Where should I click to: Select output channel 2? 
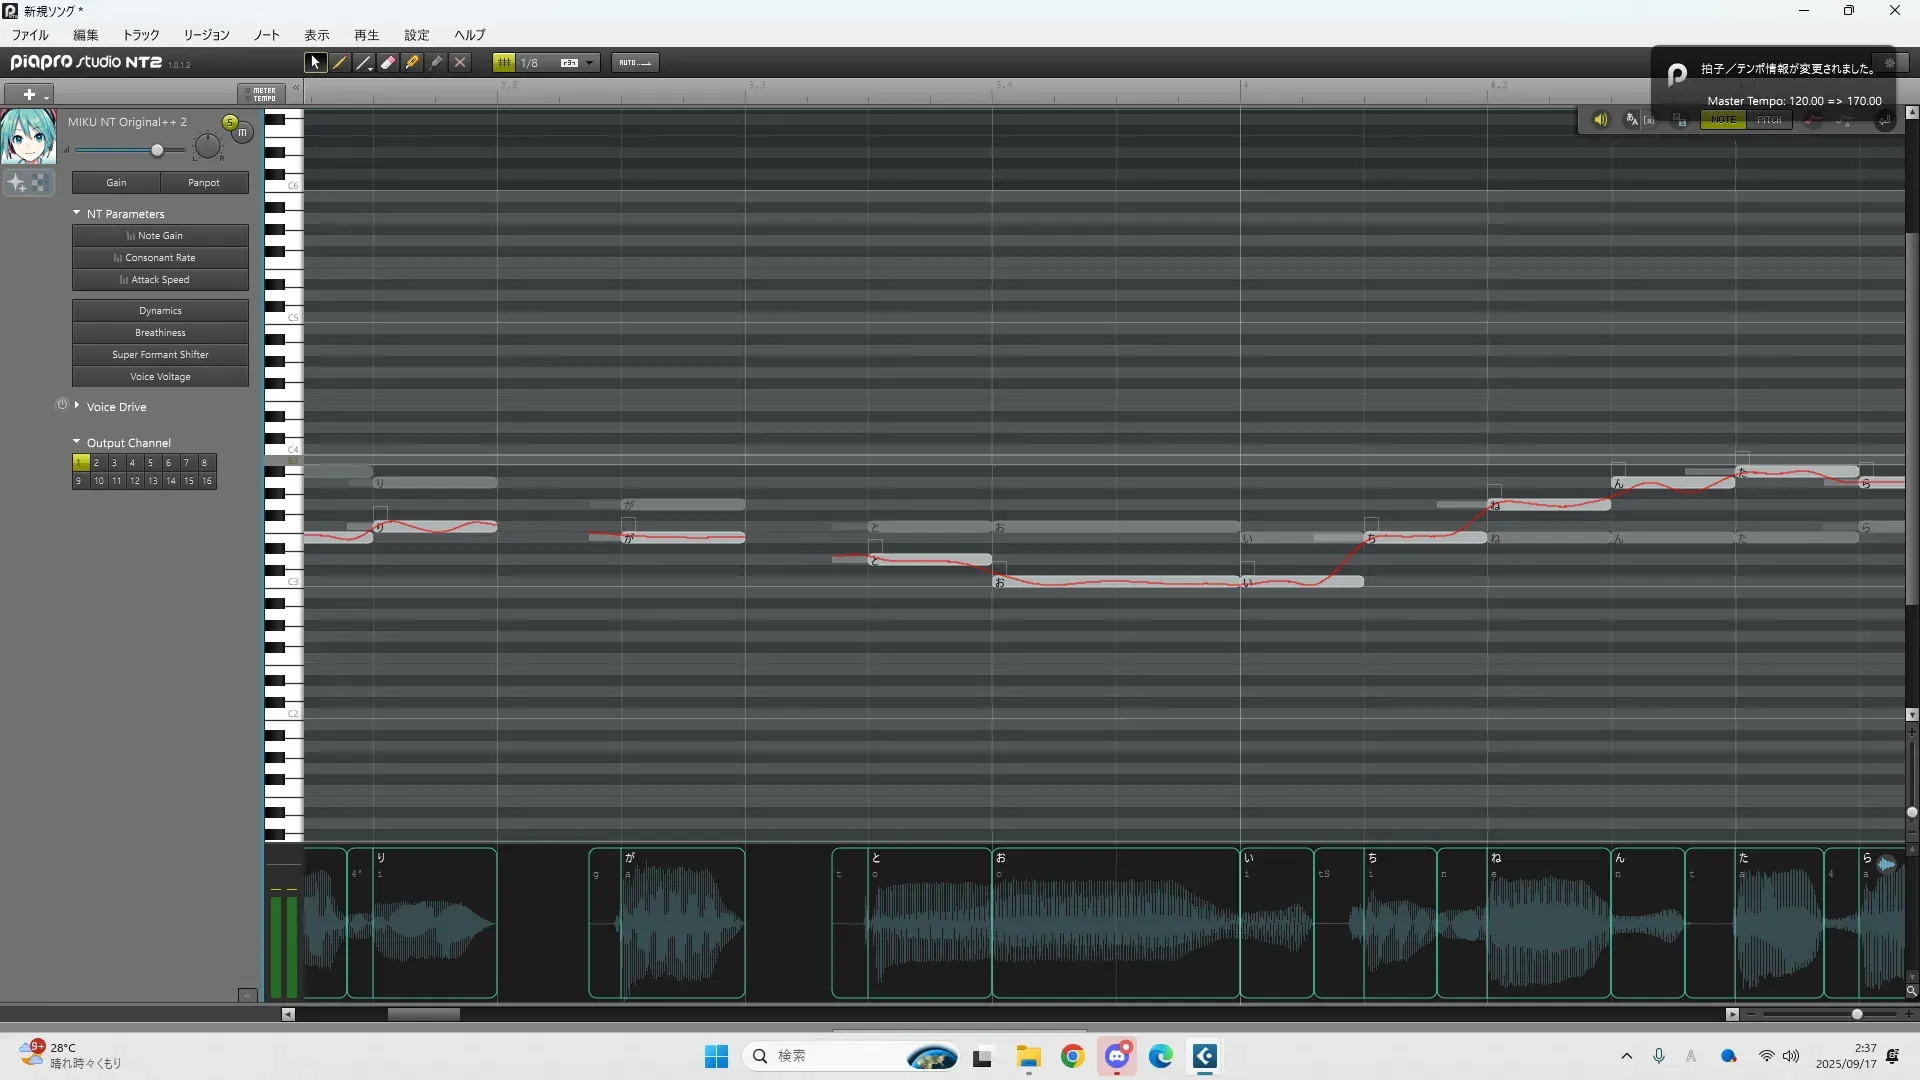pyautogui.click(x=97, y=463)
